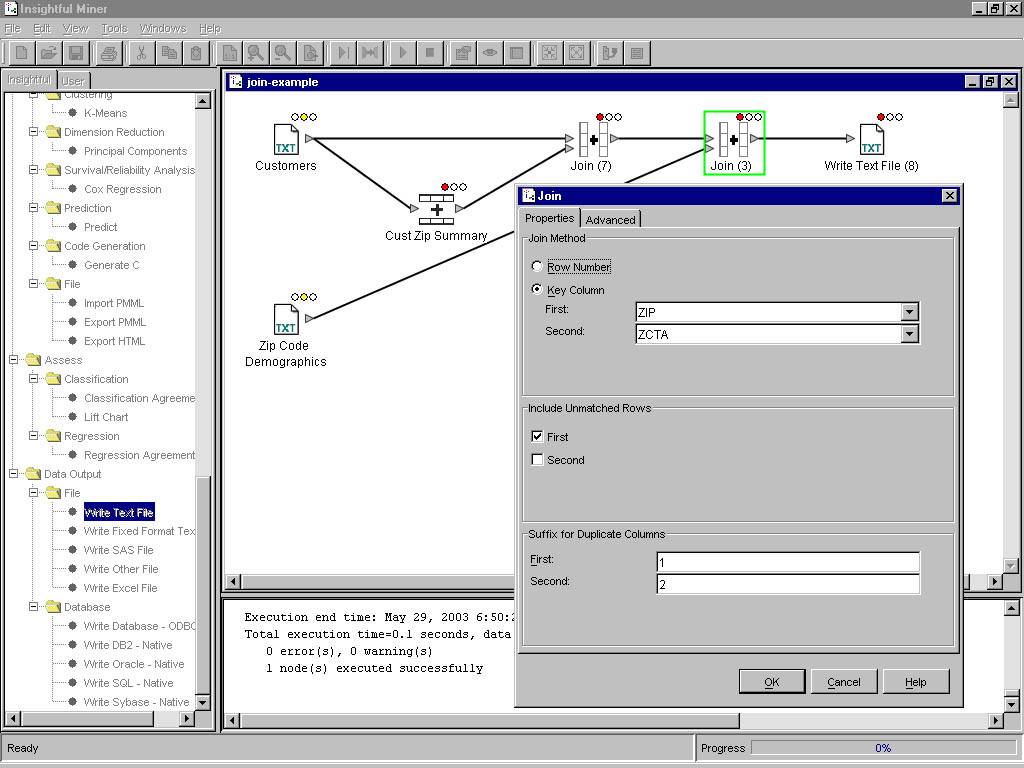Click the Paste clipboard toolbar icon
This screenshot has width=1024, height=768.
196,53
